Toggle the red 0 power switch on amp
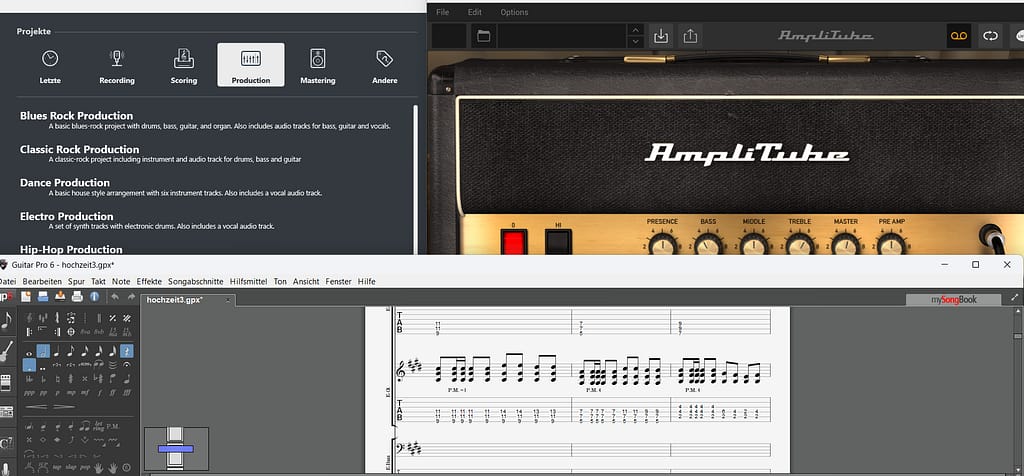This screenshot has width=1024, height=476. (x=513, y=242)
